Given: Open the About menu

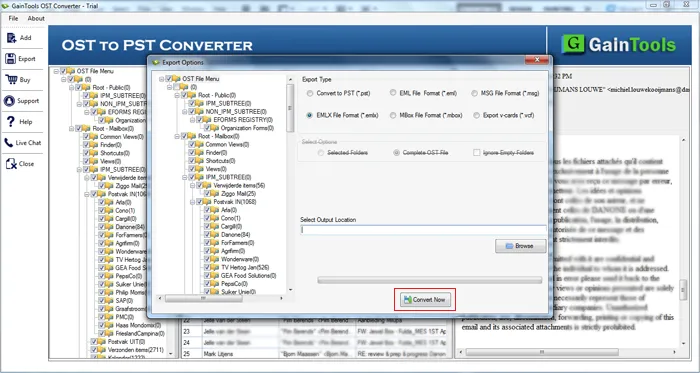Looking at the screenshot, I should [36, 18].
